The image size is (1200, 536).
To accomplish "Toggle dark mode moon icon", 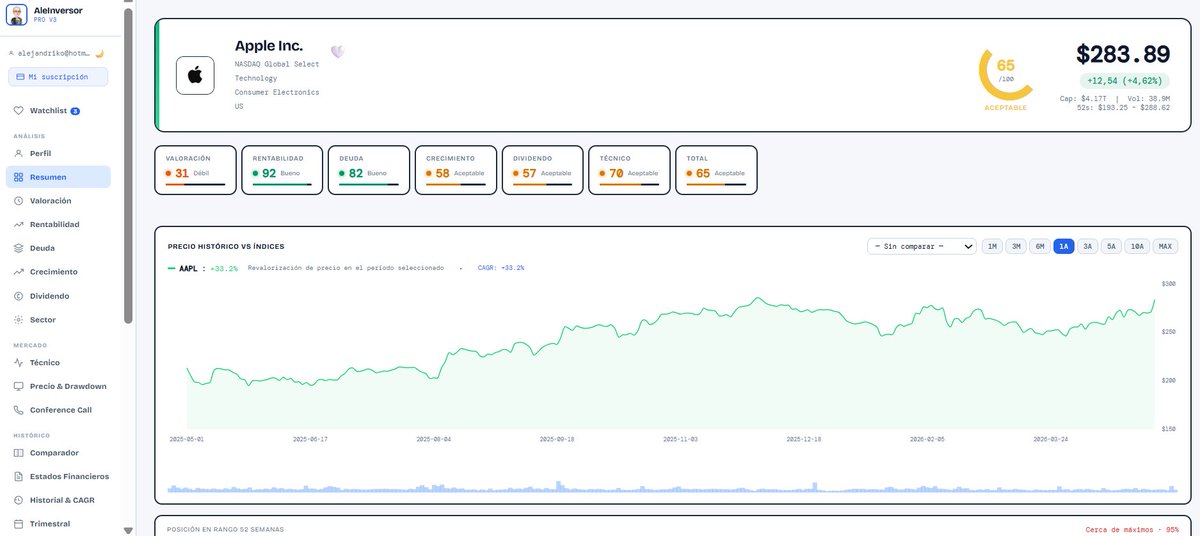I will [100, 53].
